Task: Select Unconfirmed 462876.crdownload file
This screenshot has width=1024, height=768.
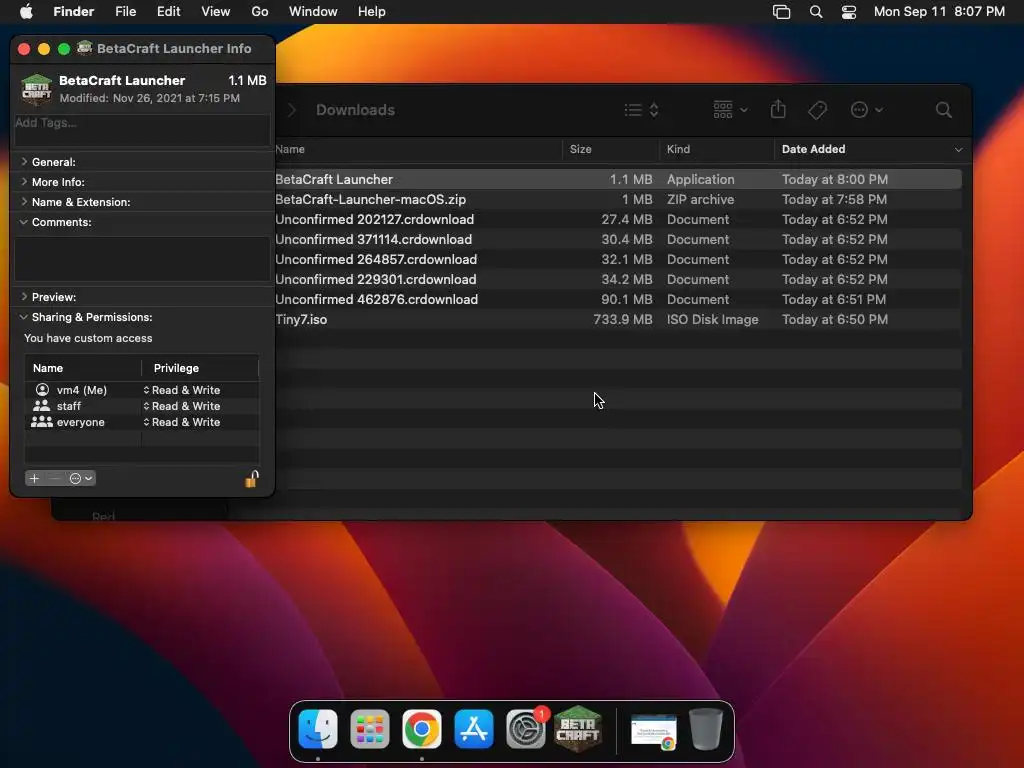Action: 618,300
